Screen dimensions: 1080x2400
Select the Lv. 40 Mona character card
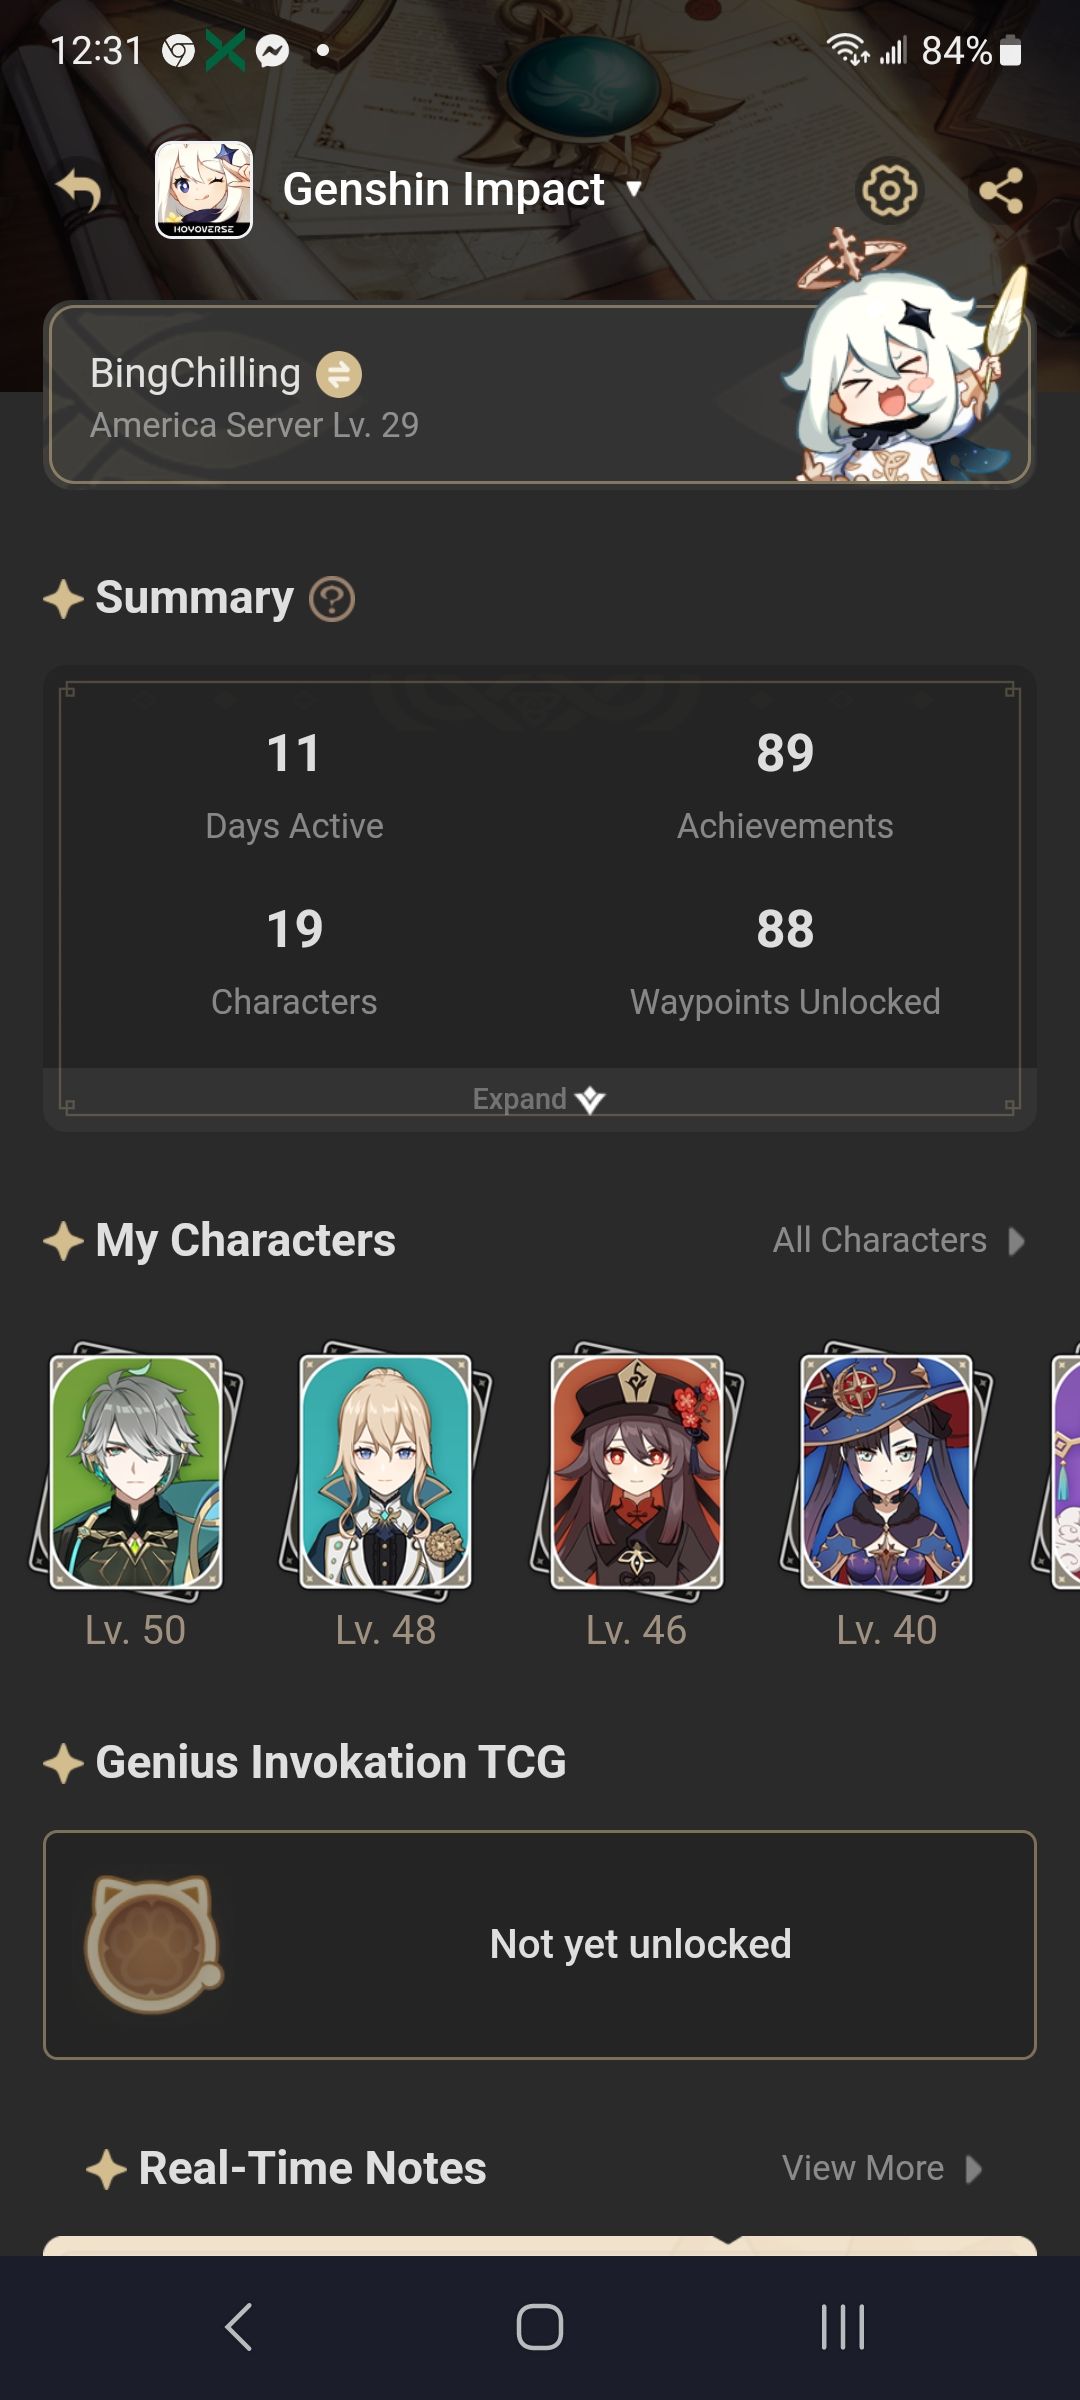886,1472
